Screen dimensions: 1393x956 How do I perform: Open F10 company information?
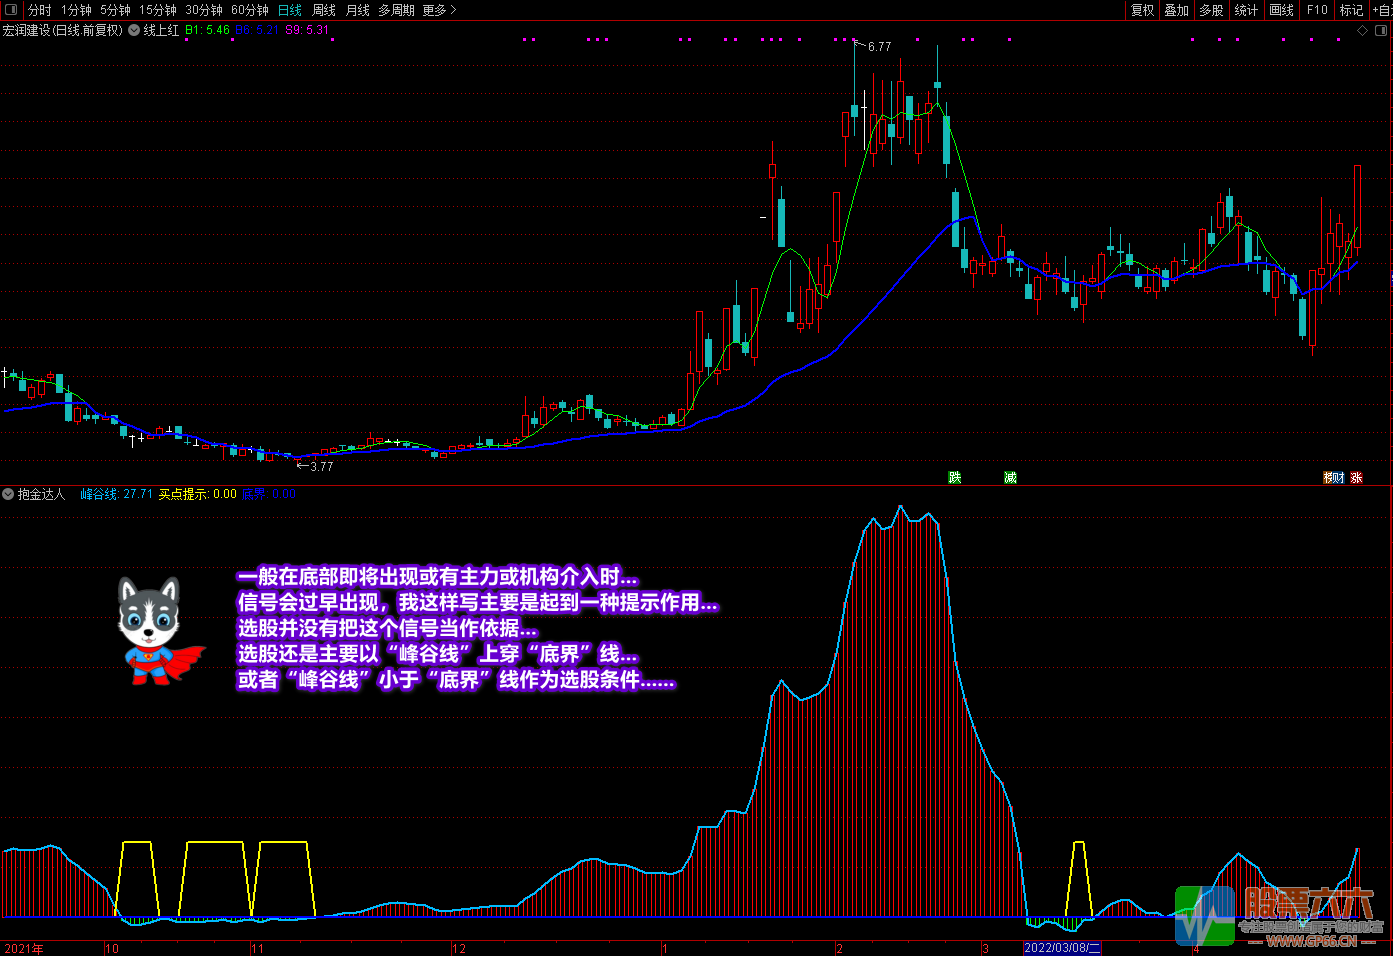click(1317, 10)
